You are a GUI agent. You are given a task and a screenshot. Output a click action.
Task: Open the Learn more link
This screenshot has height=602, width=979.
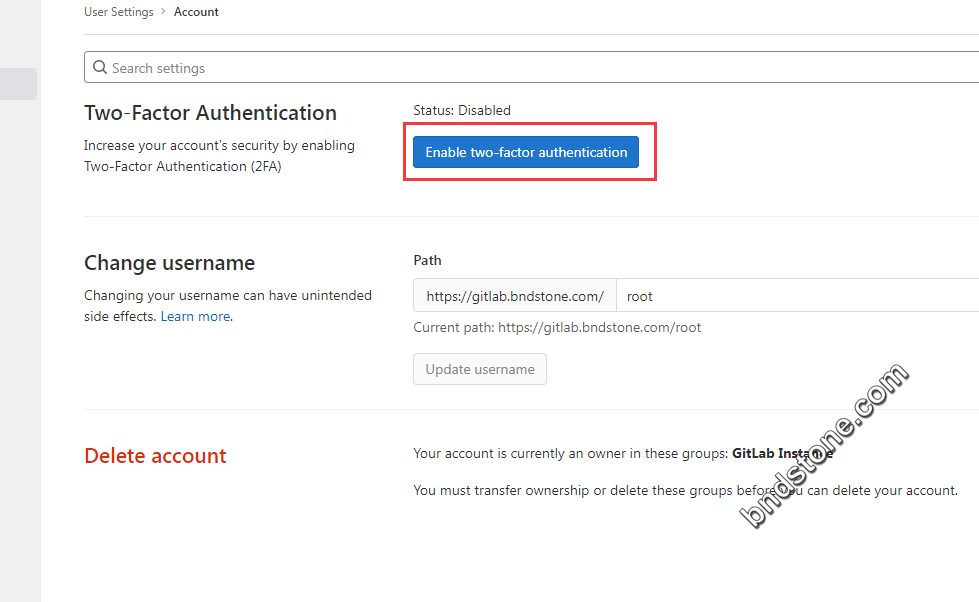click(195, 317)
